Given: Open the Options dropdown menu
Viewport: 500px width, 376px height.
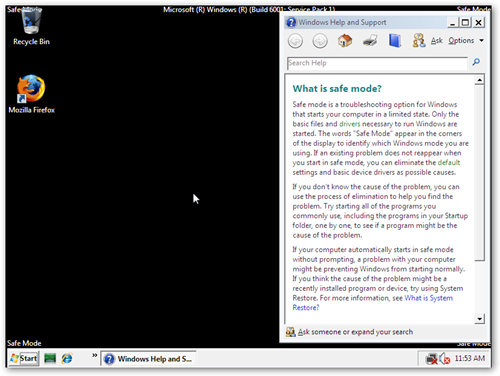Looking at the screenshot, I should point(466,41).
